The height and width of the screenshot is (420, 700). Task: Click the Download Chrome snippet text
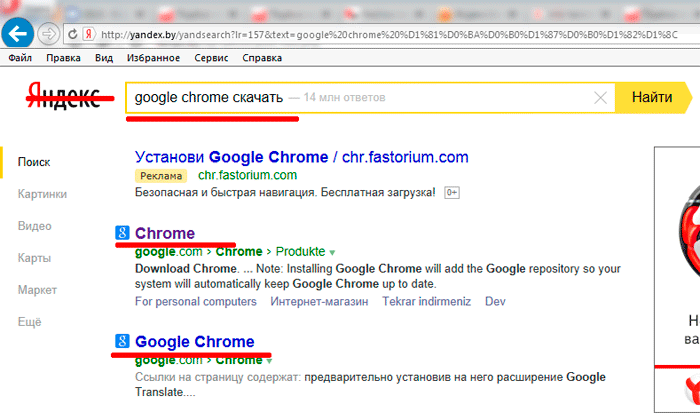click(186, 269)
